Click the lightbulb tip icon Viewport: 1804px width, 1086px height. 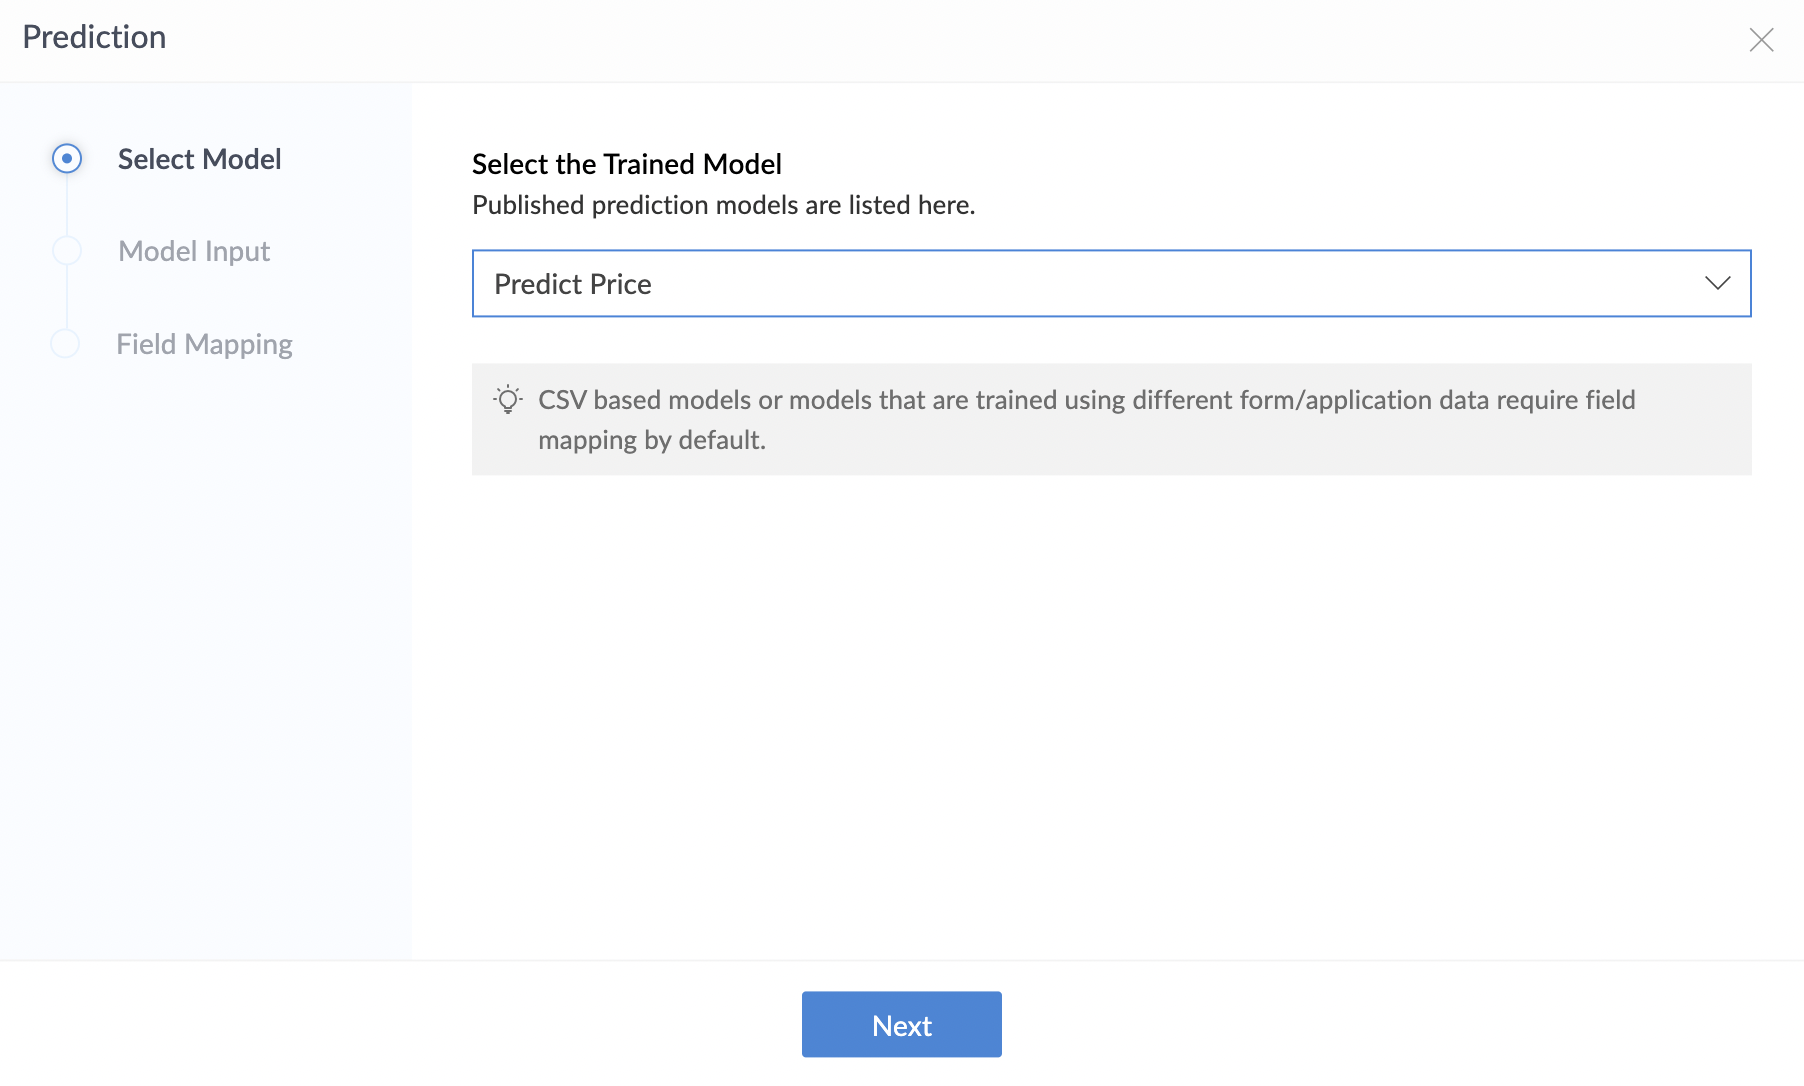[508, 400]
